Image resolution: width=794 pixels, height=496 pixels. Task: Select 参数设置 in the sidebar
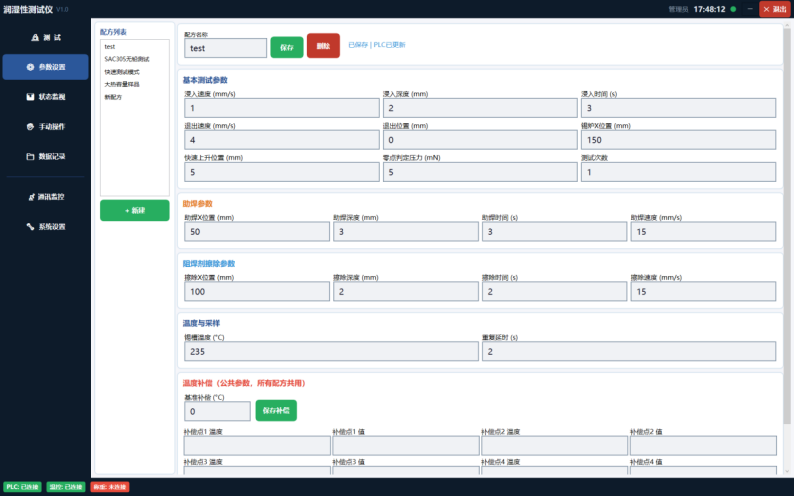(45, 67)
